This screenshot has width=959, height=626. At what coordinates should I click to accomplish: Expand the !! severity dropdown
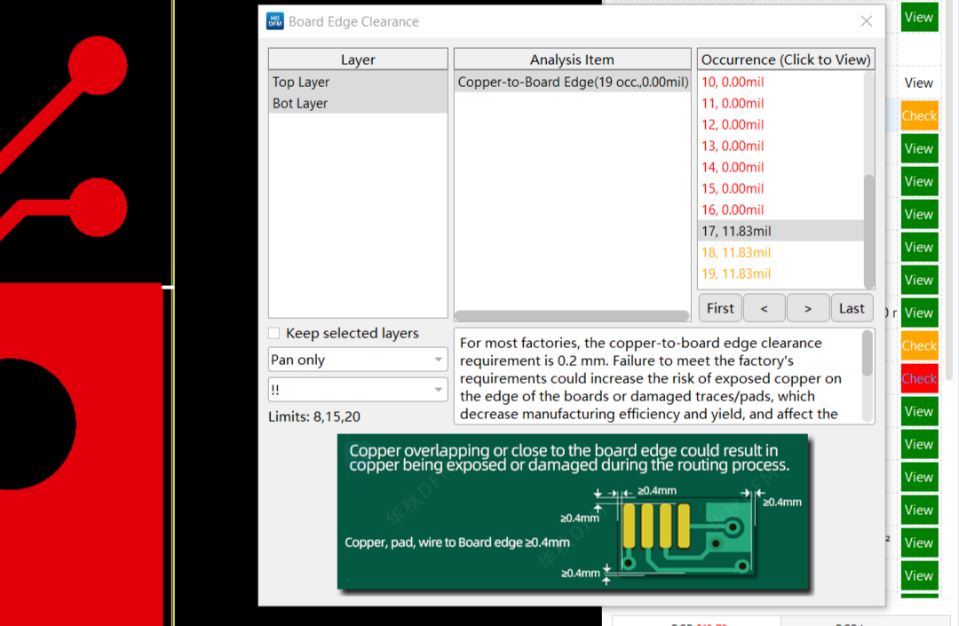tap(357, 390)
